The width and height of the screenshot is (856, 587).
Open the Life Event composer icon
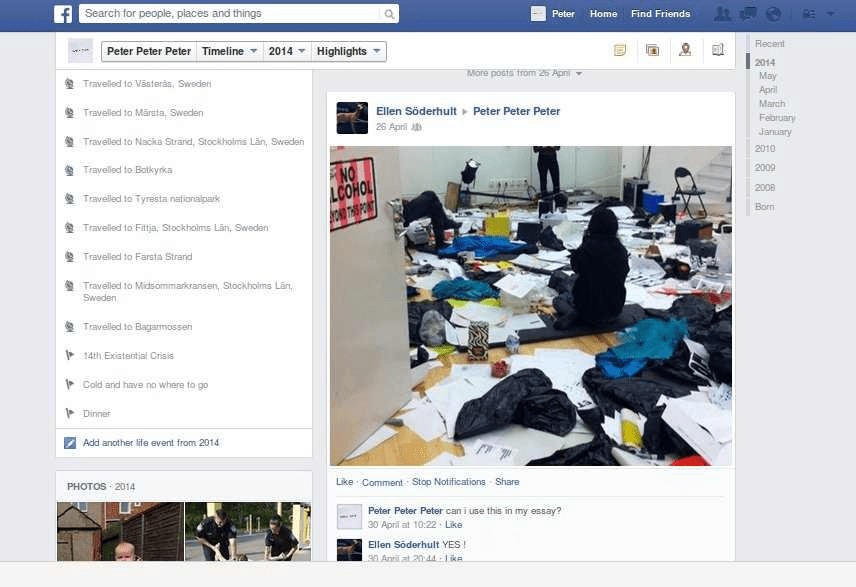tap(717, 50)
